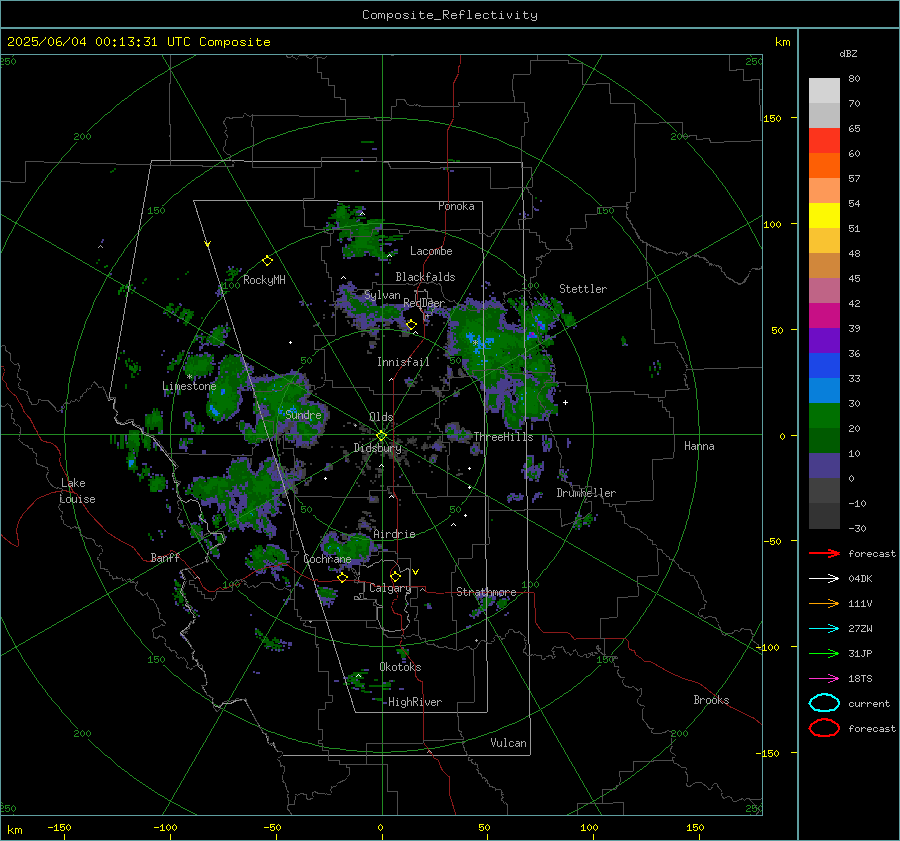
Task: Click the Vulcan city label
Action: point(509,743)
